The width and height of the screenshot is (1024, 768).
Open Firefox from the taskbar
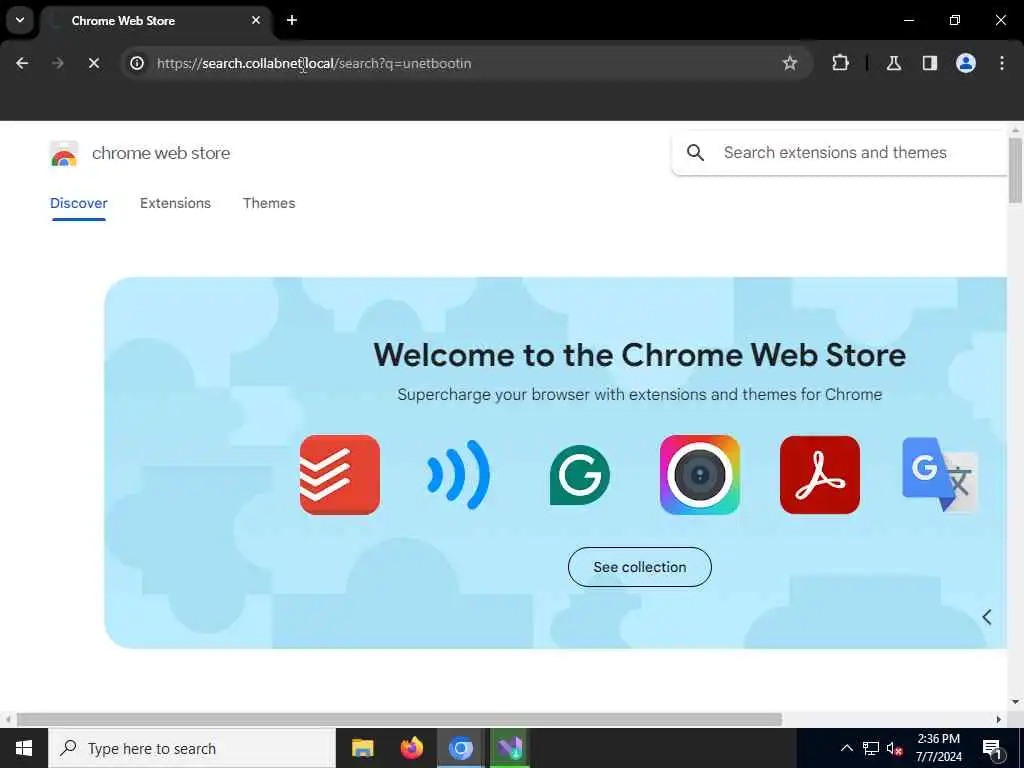411,748
